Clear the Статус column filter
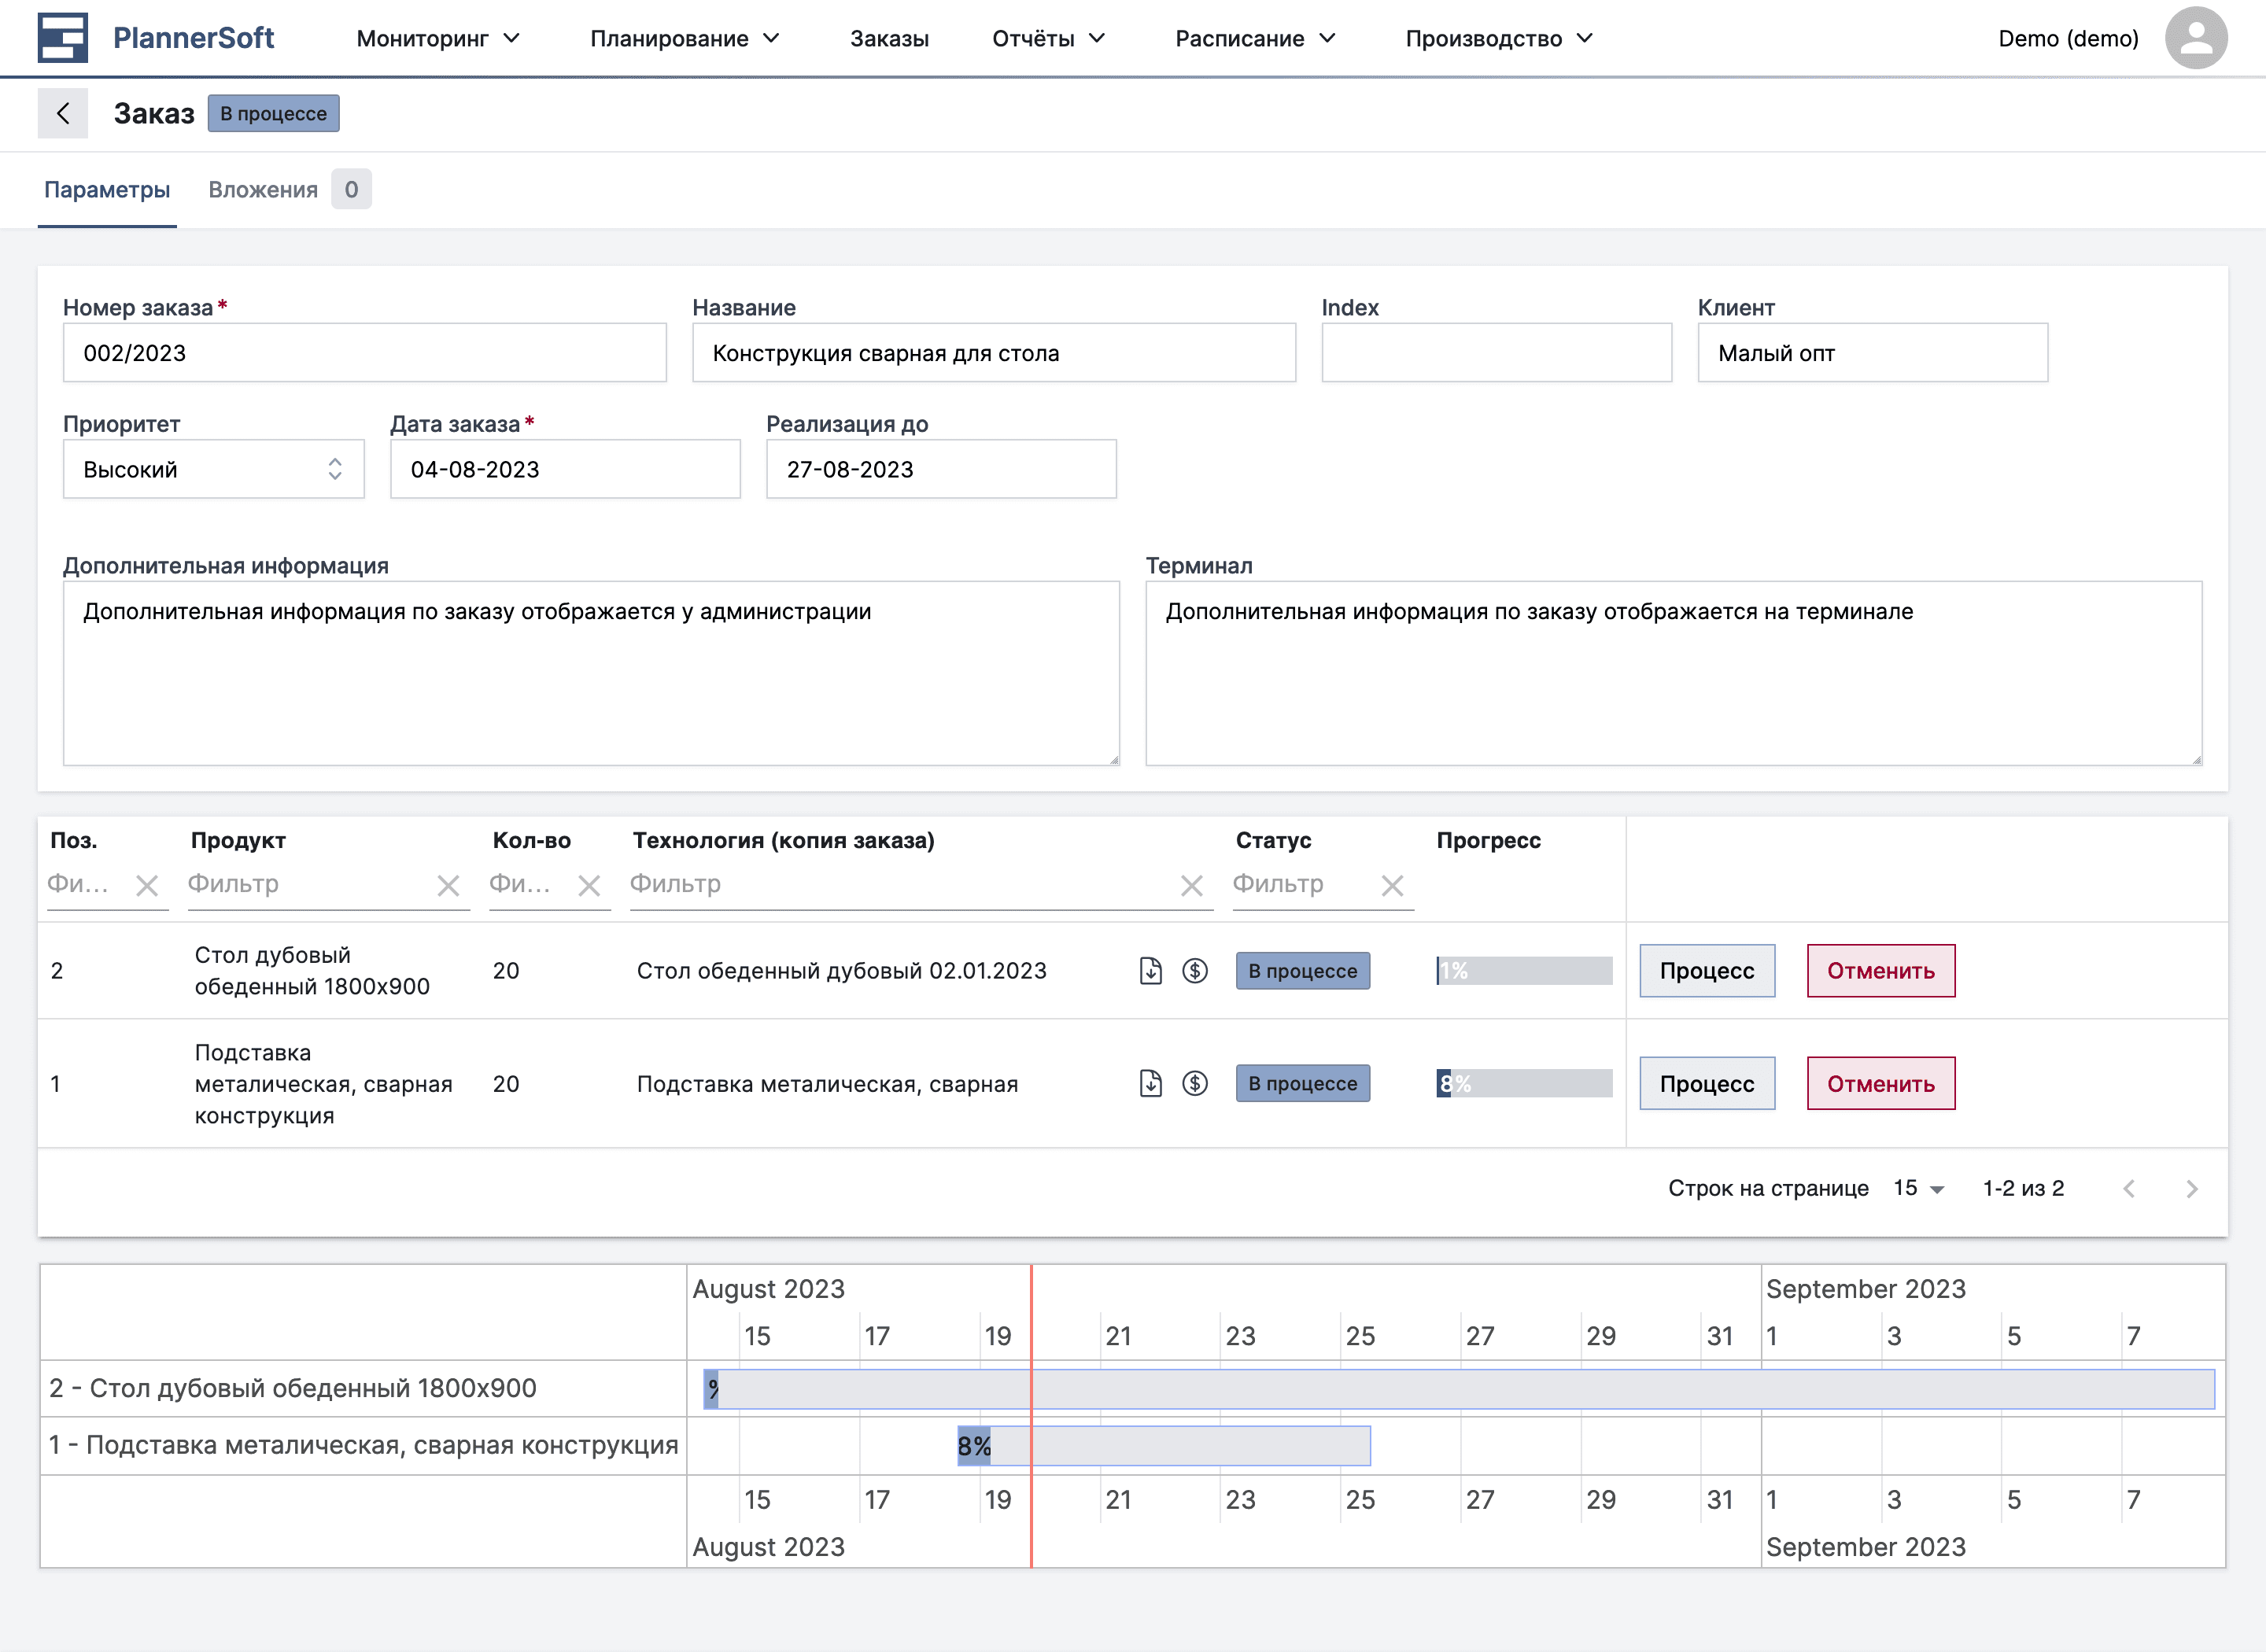Screen dimensions: 2266x1652 point(1393,885)
